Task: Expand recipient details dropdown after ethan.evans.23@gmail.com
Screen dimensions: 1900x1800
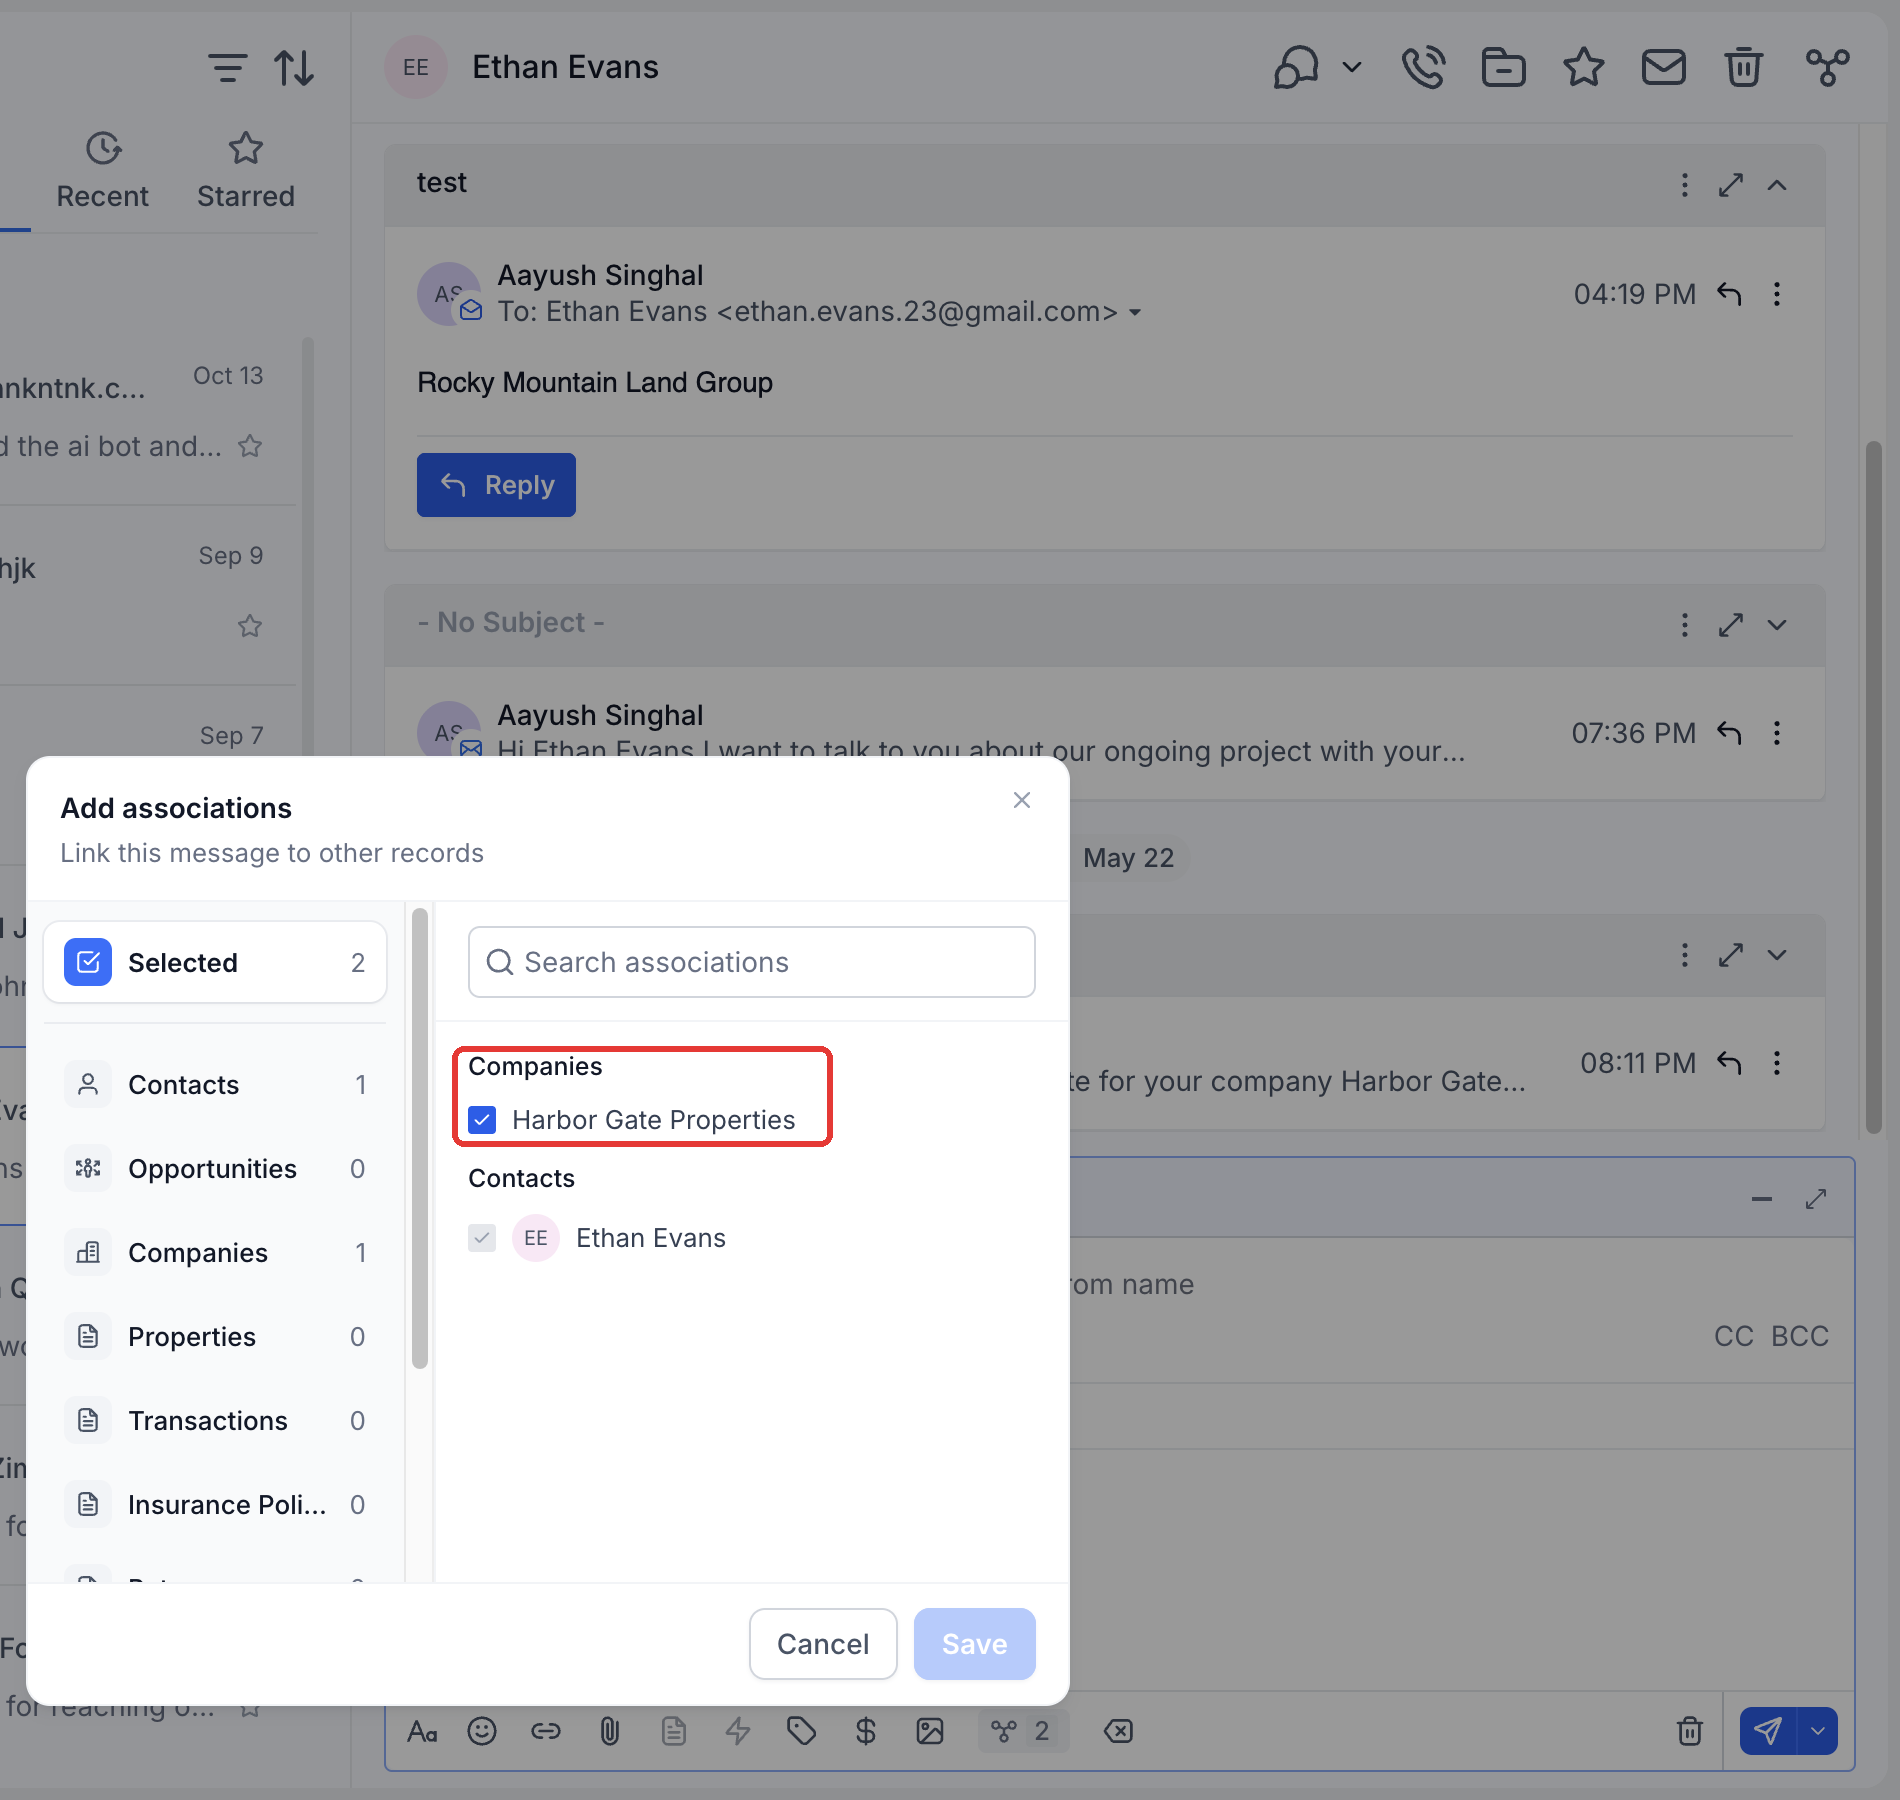Action: tap(1135, 313)
